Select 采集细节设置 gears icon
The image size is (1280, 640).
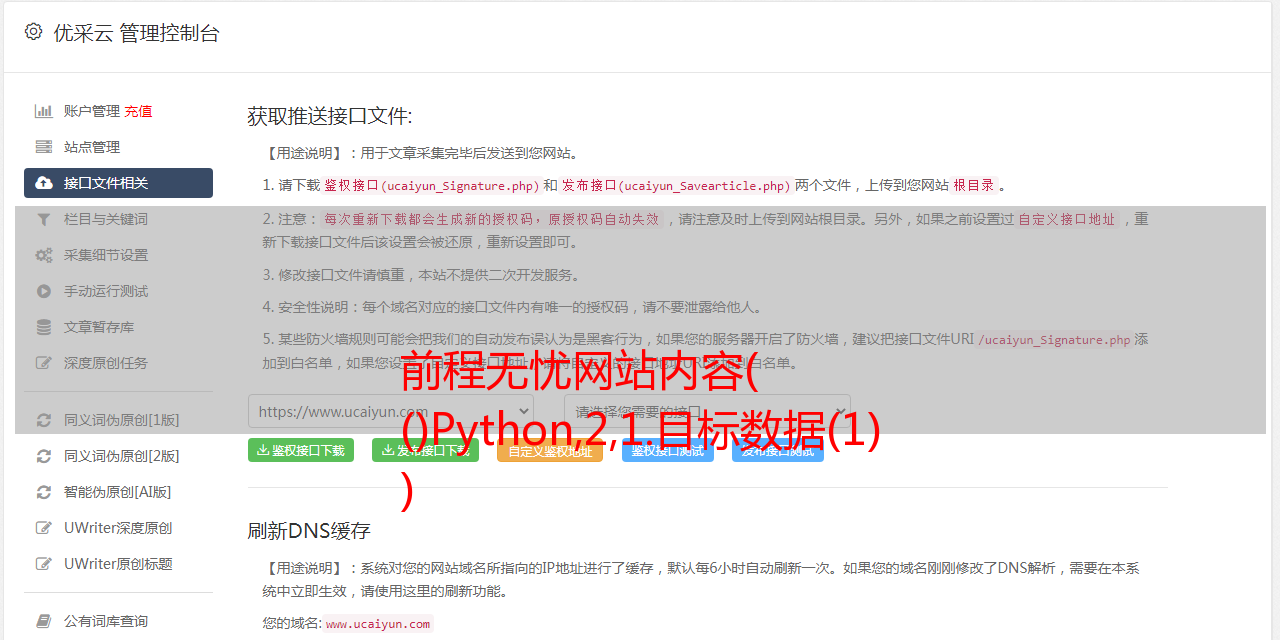coord(44,255)
